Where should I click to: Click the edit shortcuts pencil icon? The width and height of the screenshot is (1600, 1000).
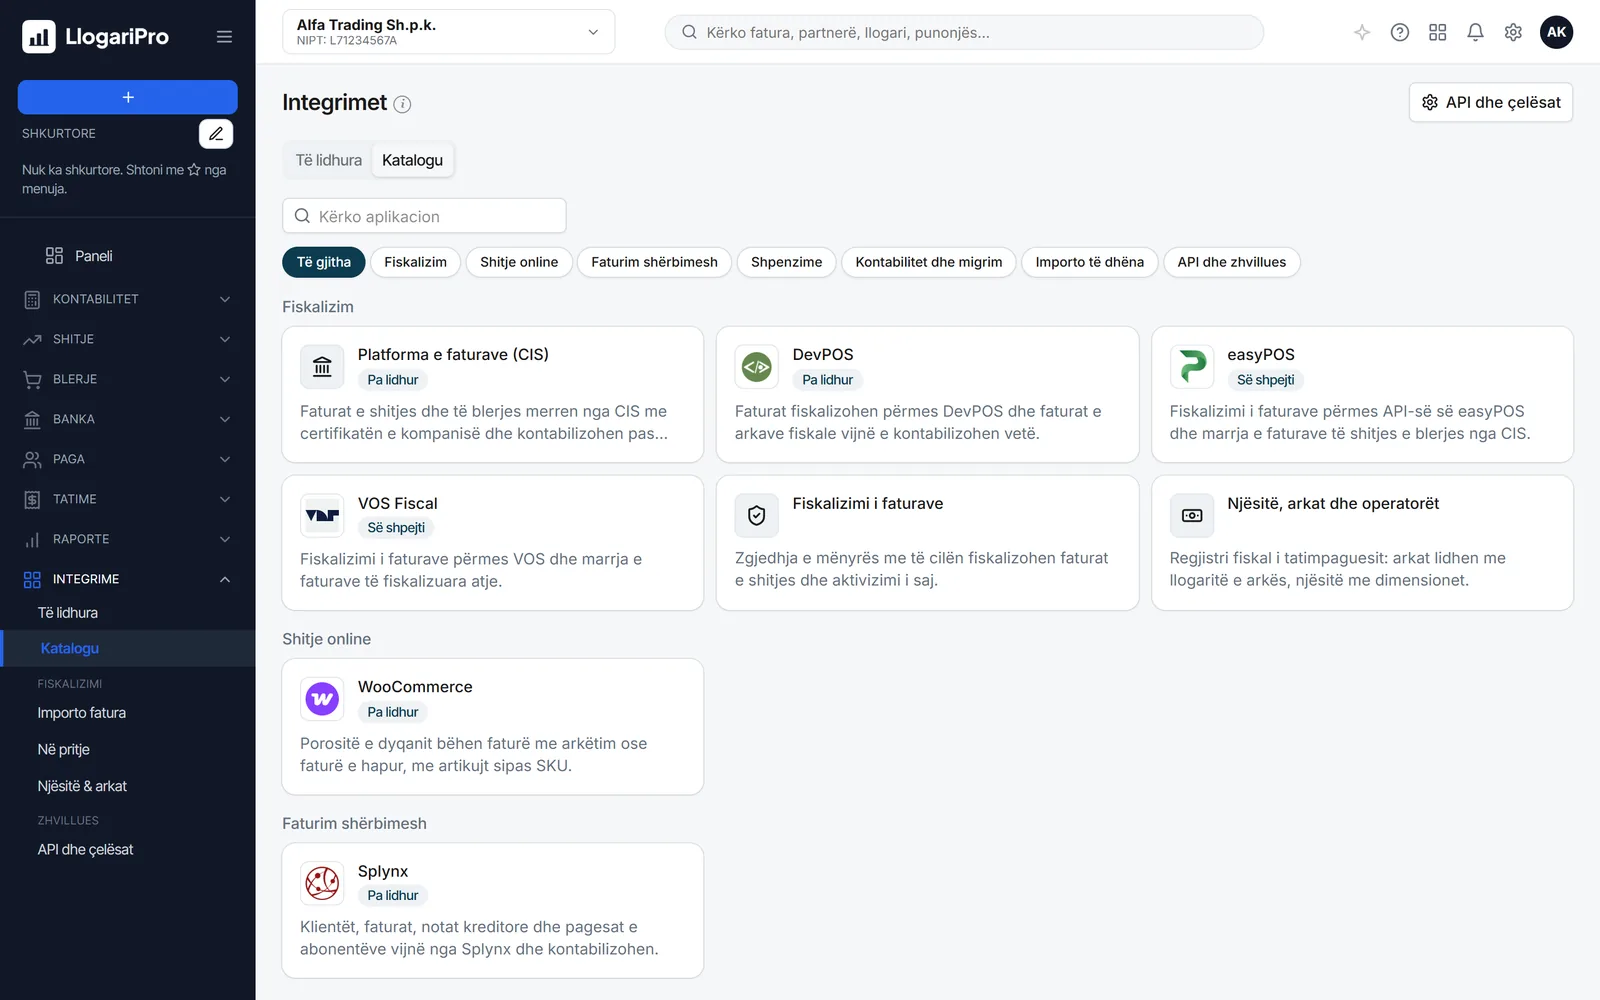point(216,134)
